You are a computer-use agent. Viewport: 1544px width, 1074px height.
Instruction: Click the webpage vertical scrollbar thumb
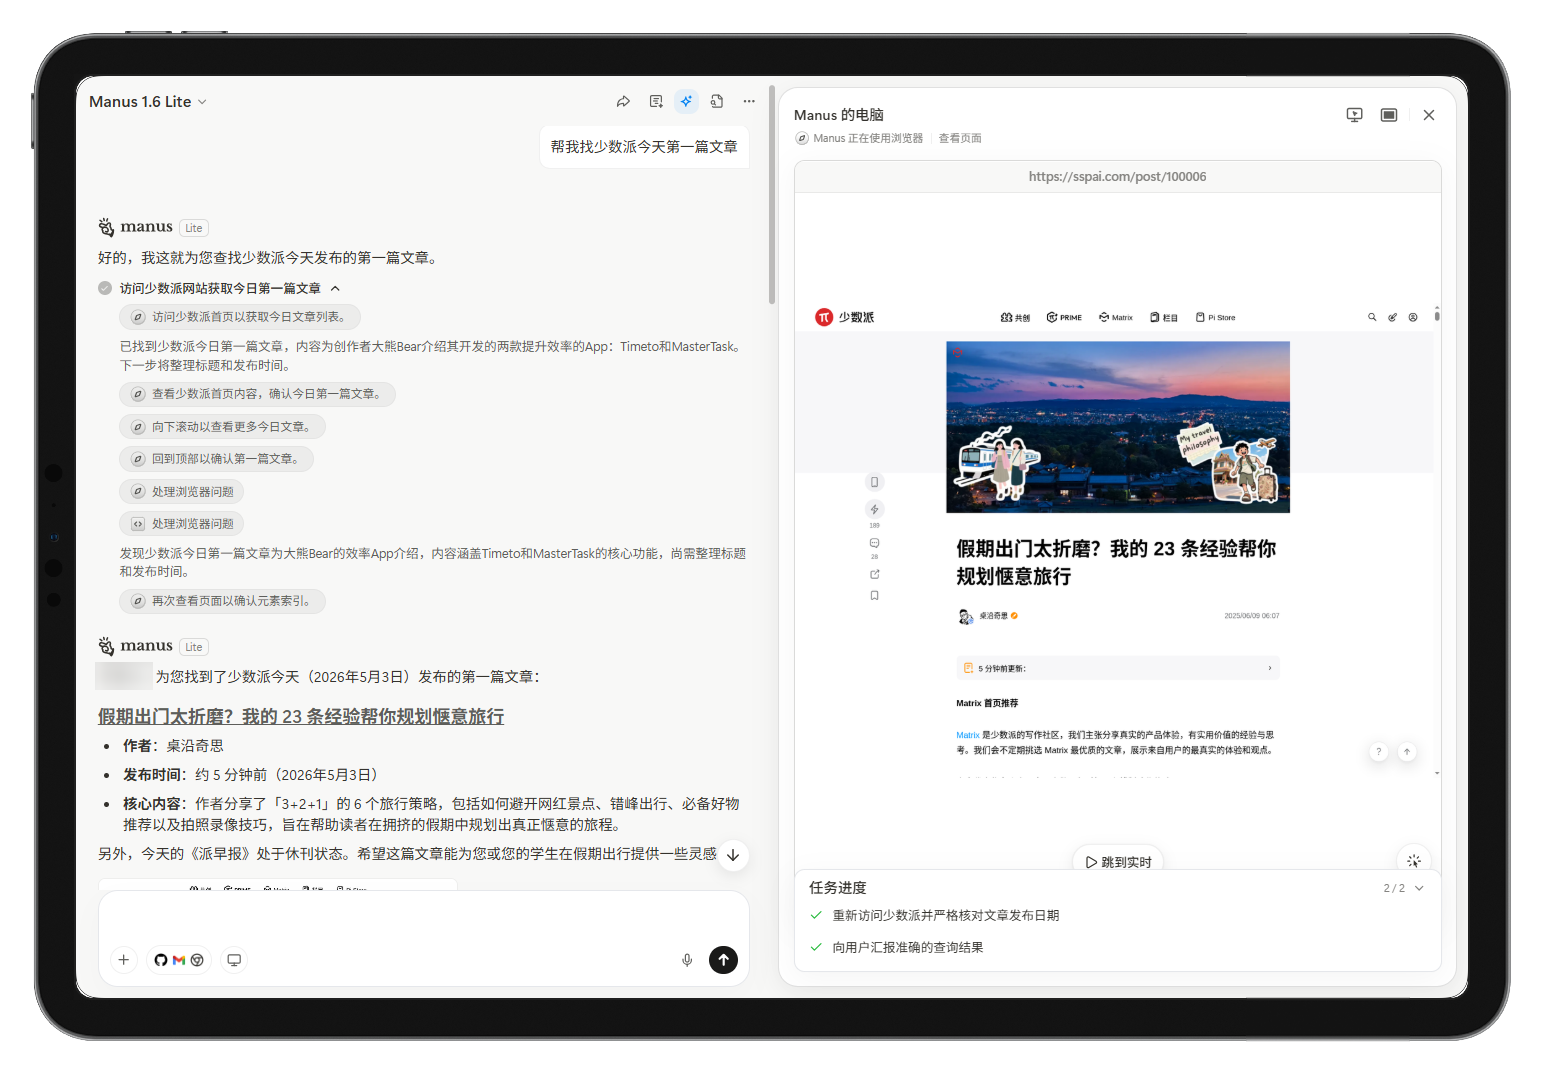click(x=1437, y=314)
